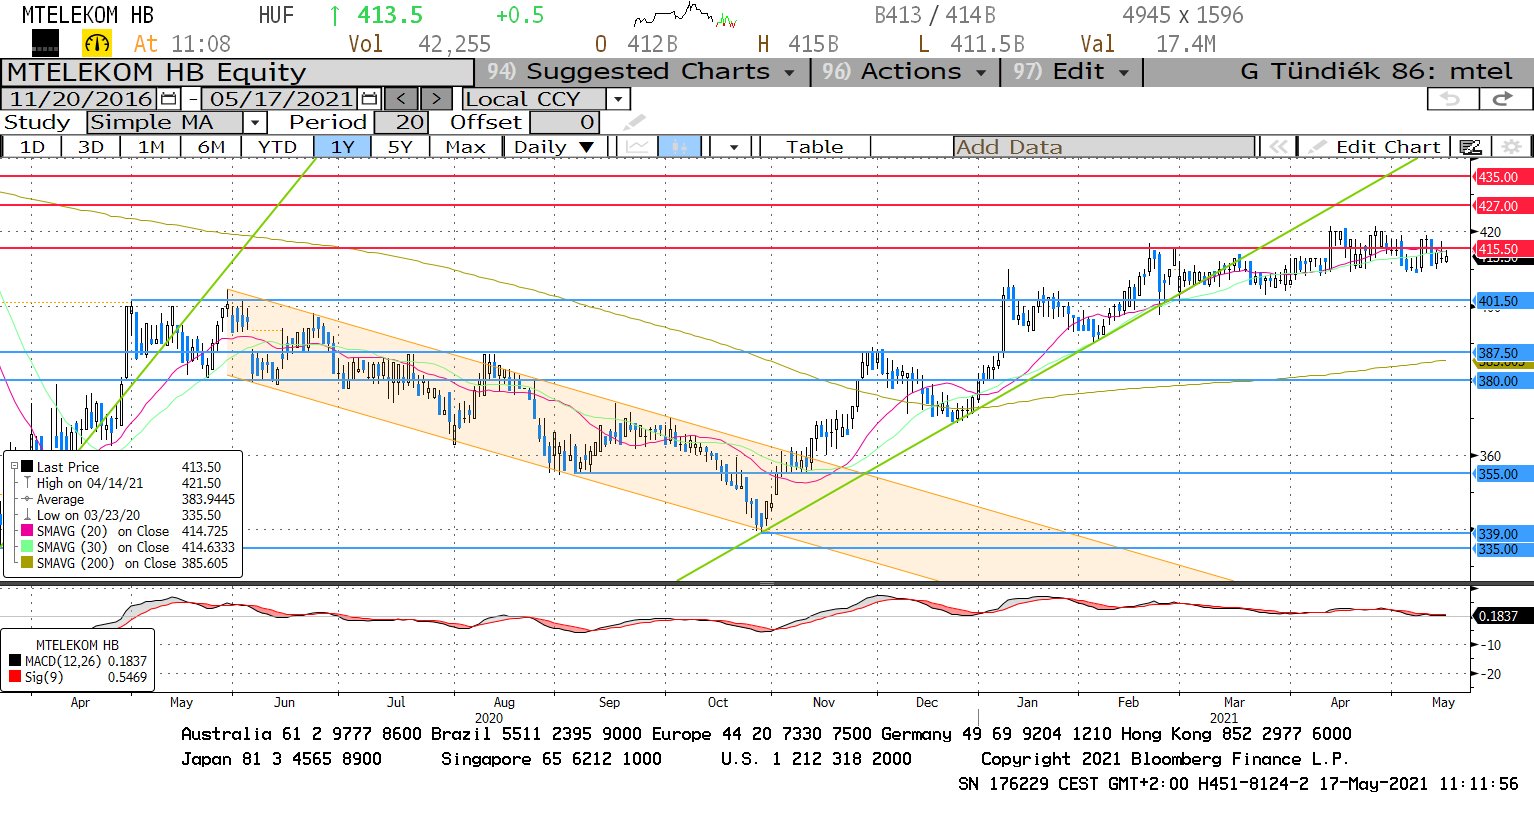Click the High on 04/14/21 legend row

click(121, 483)
